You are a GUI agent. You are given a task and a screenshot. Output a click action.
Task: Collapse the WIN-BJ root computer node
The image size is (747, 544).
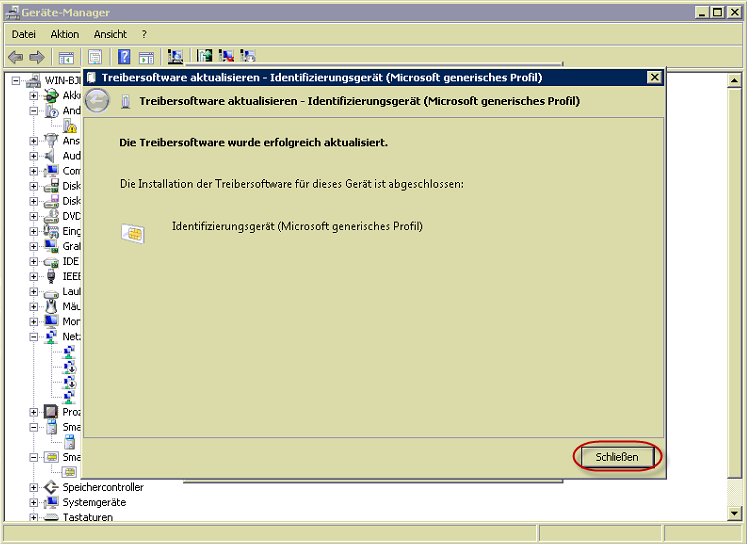coord(17,80)
